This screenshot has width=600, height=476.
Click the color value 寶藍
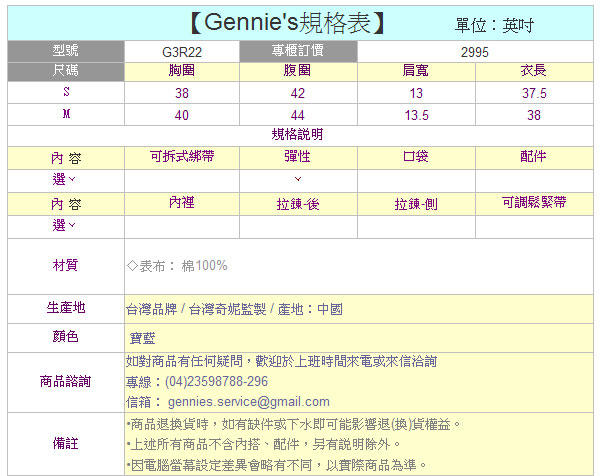point(142,338)
